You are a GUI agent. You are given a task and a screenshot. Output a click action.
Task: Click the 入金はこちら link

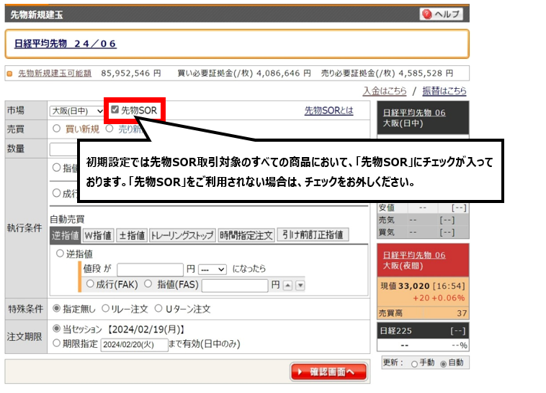pos(384,91)
